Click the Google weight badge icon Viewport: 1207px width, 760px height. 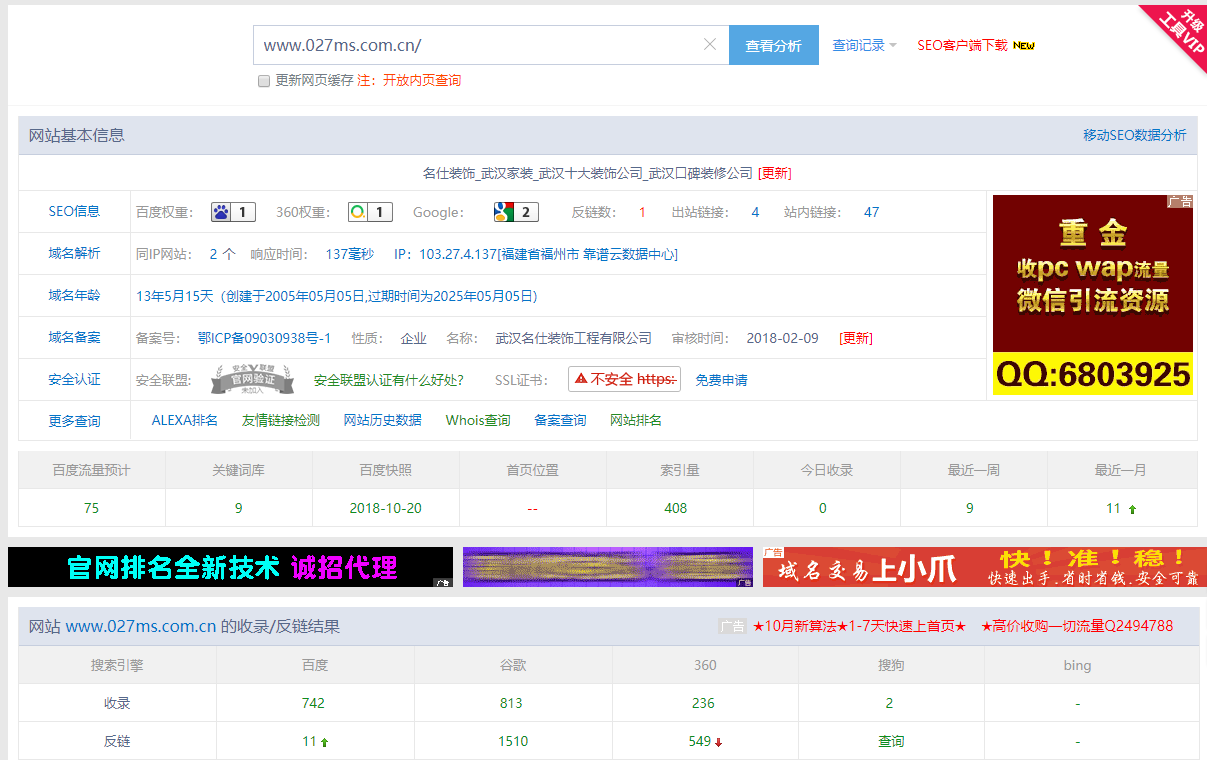tap(504, 212)
